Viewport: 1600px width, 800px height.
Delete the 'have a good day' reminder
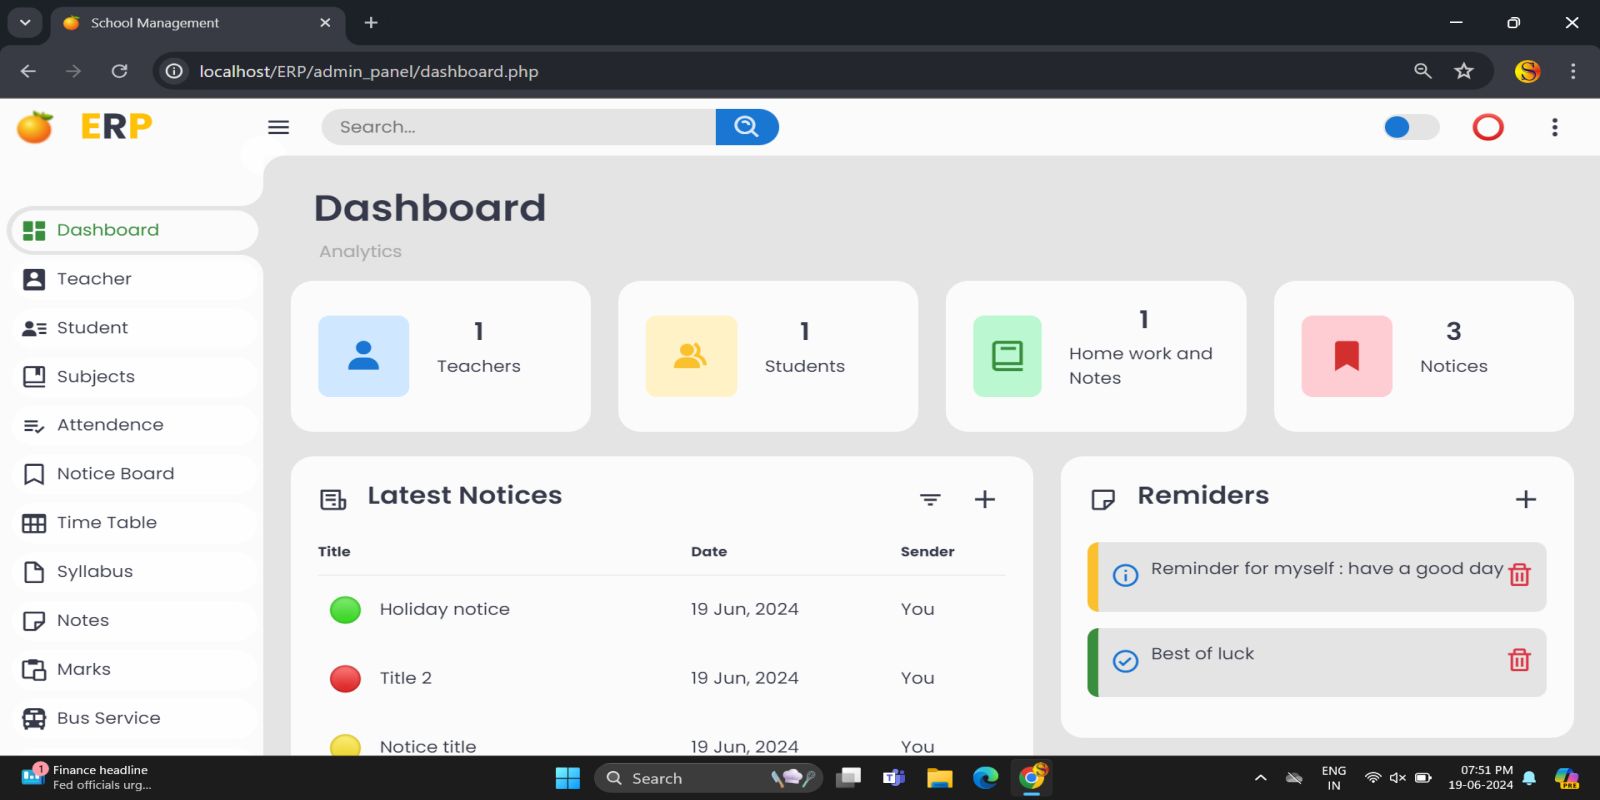click(x=1520, y=575)
